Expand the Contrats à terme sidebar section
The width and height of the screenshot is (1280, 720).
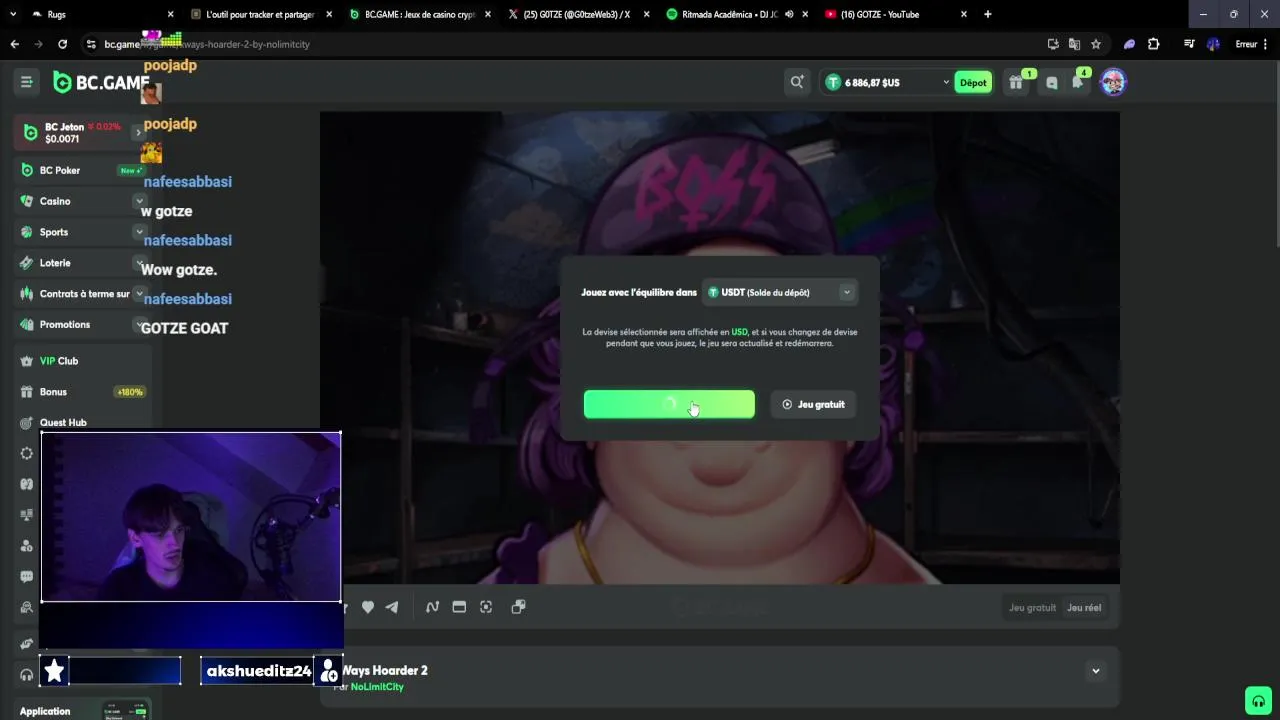coord(139,294)
